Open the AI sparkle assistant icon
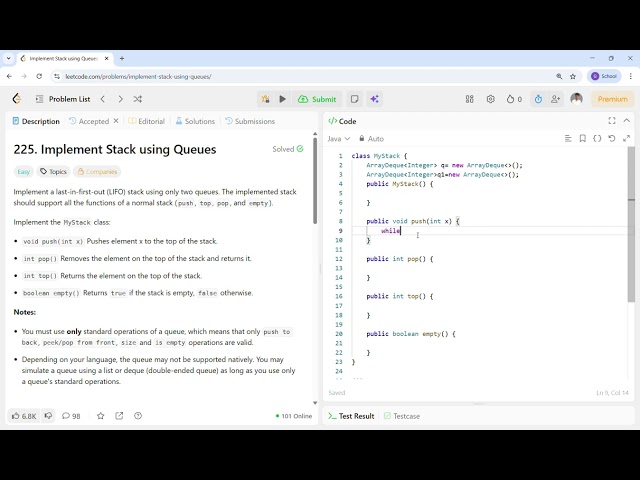 [374, 99]
